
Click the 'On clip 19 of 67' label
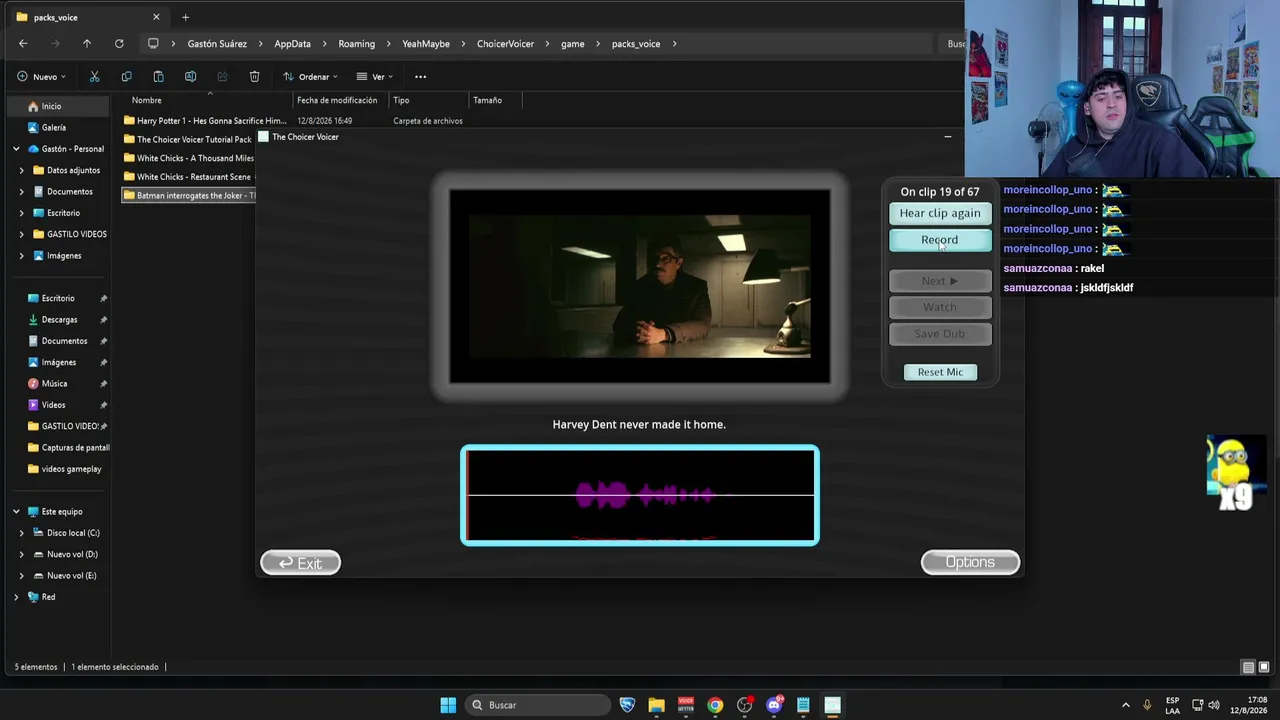(940, 192)
